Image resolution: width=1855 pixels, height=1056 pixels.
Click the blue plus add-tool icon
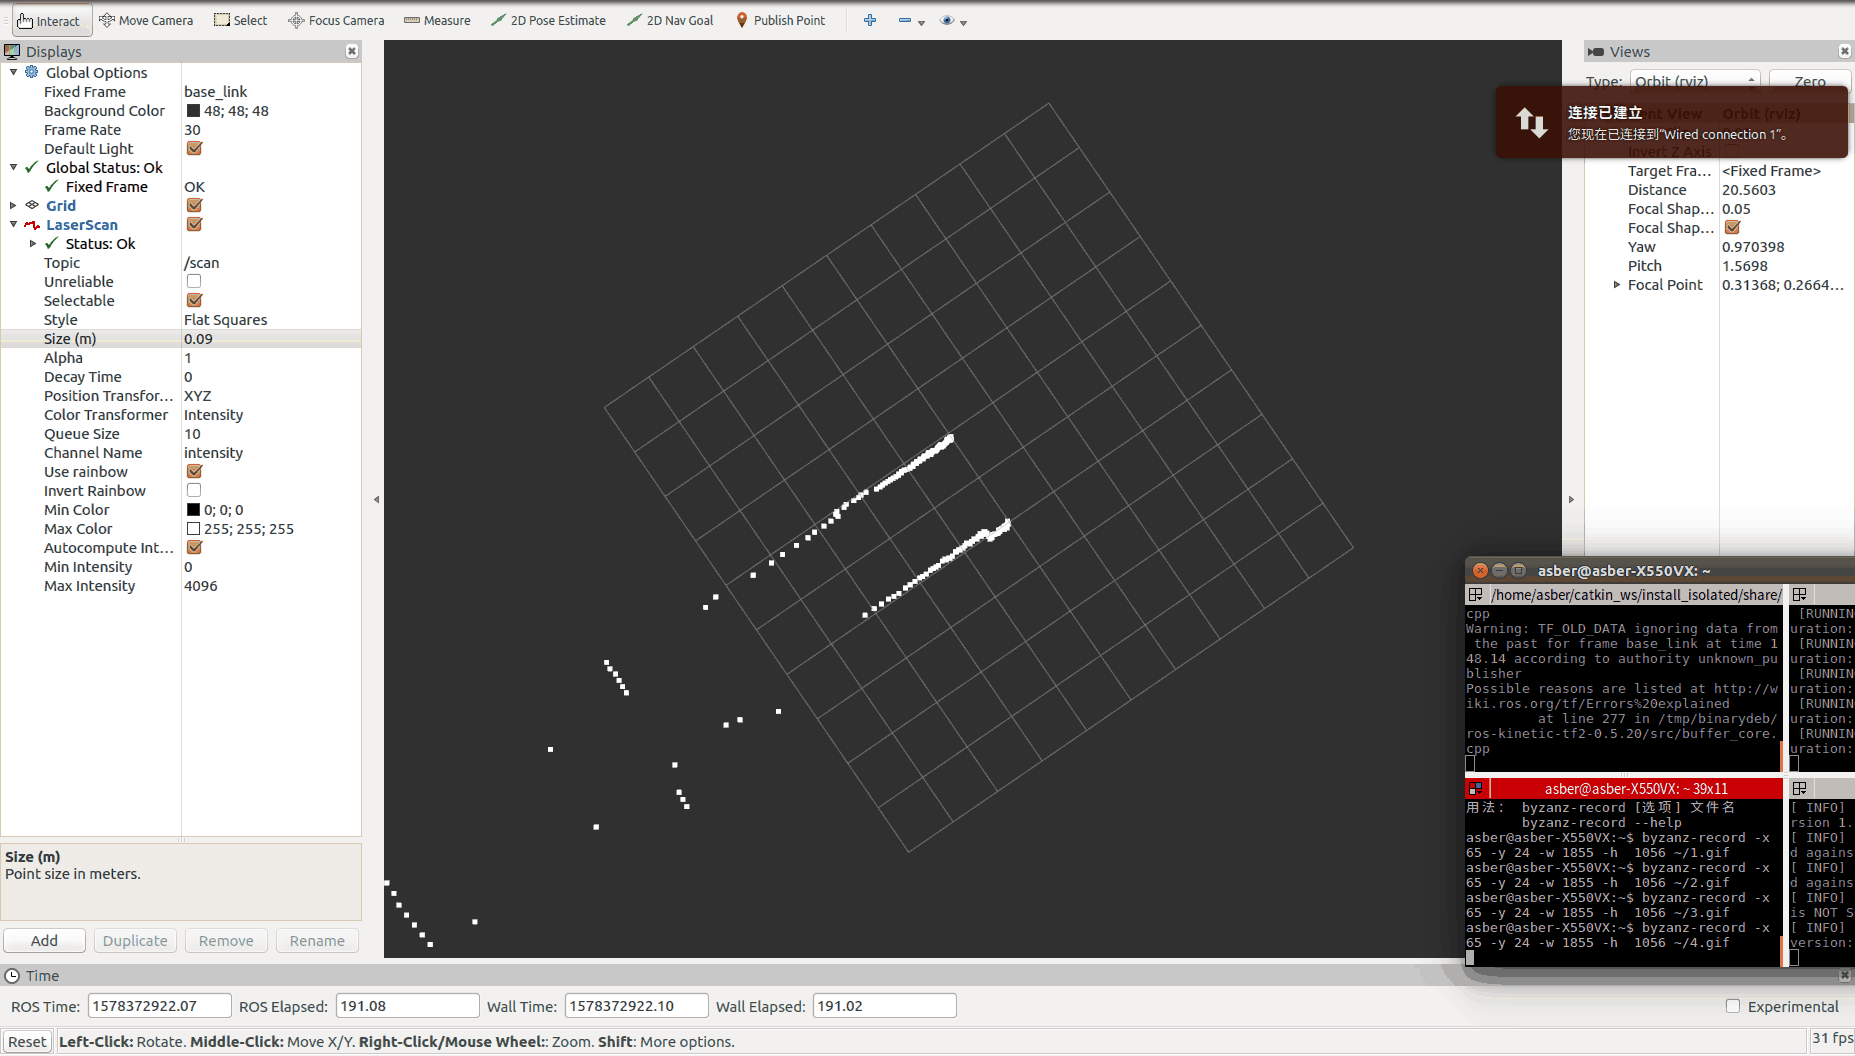(x=870, y=20)
